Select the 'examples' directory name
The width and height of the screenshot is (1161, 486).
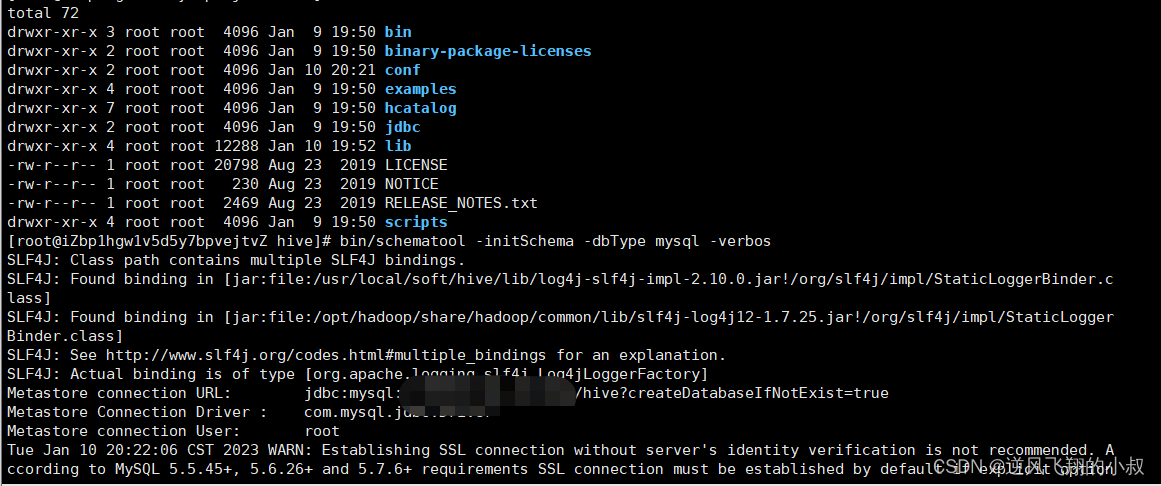420,89
